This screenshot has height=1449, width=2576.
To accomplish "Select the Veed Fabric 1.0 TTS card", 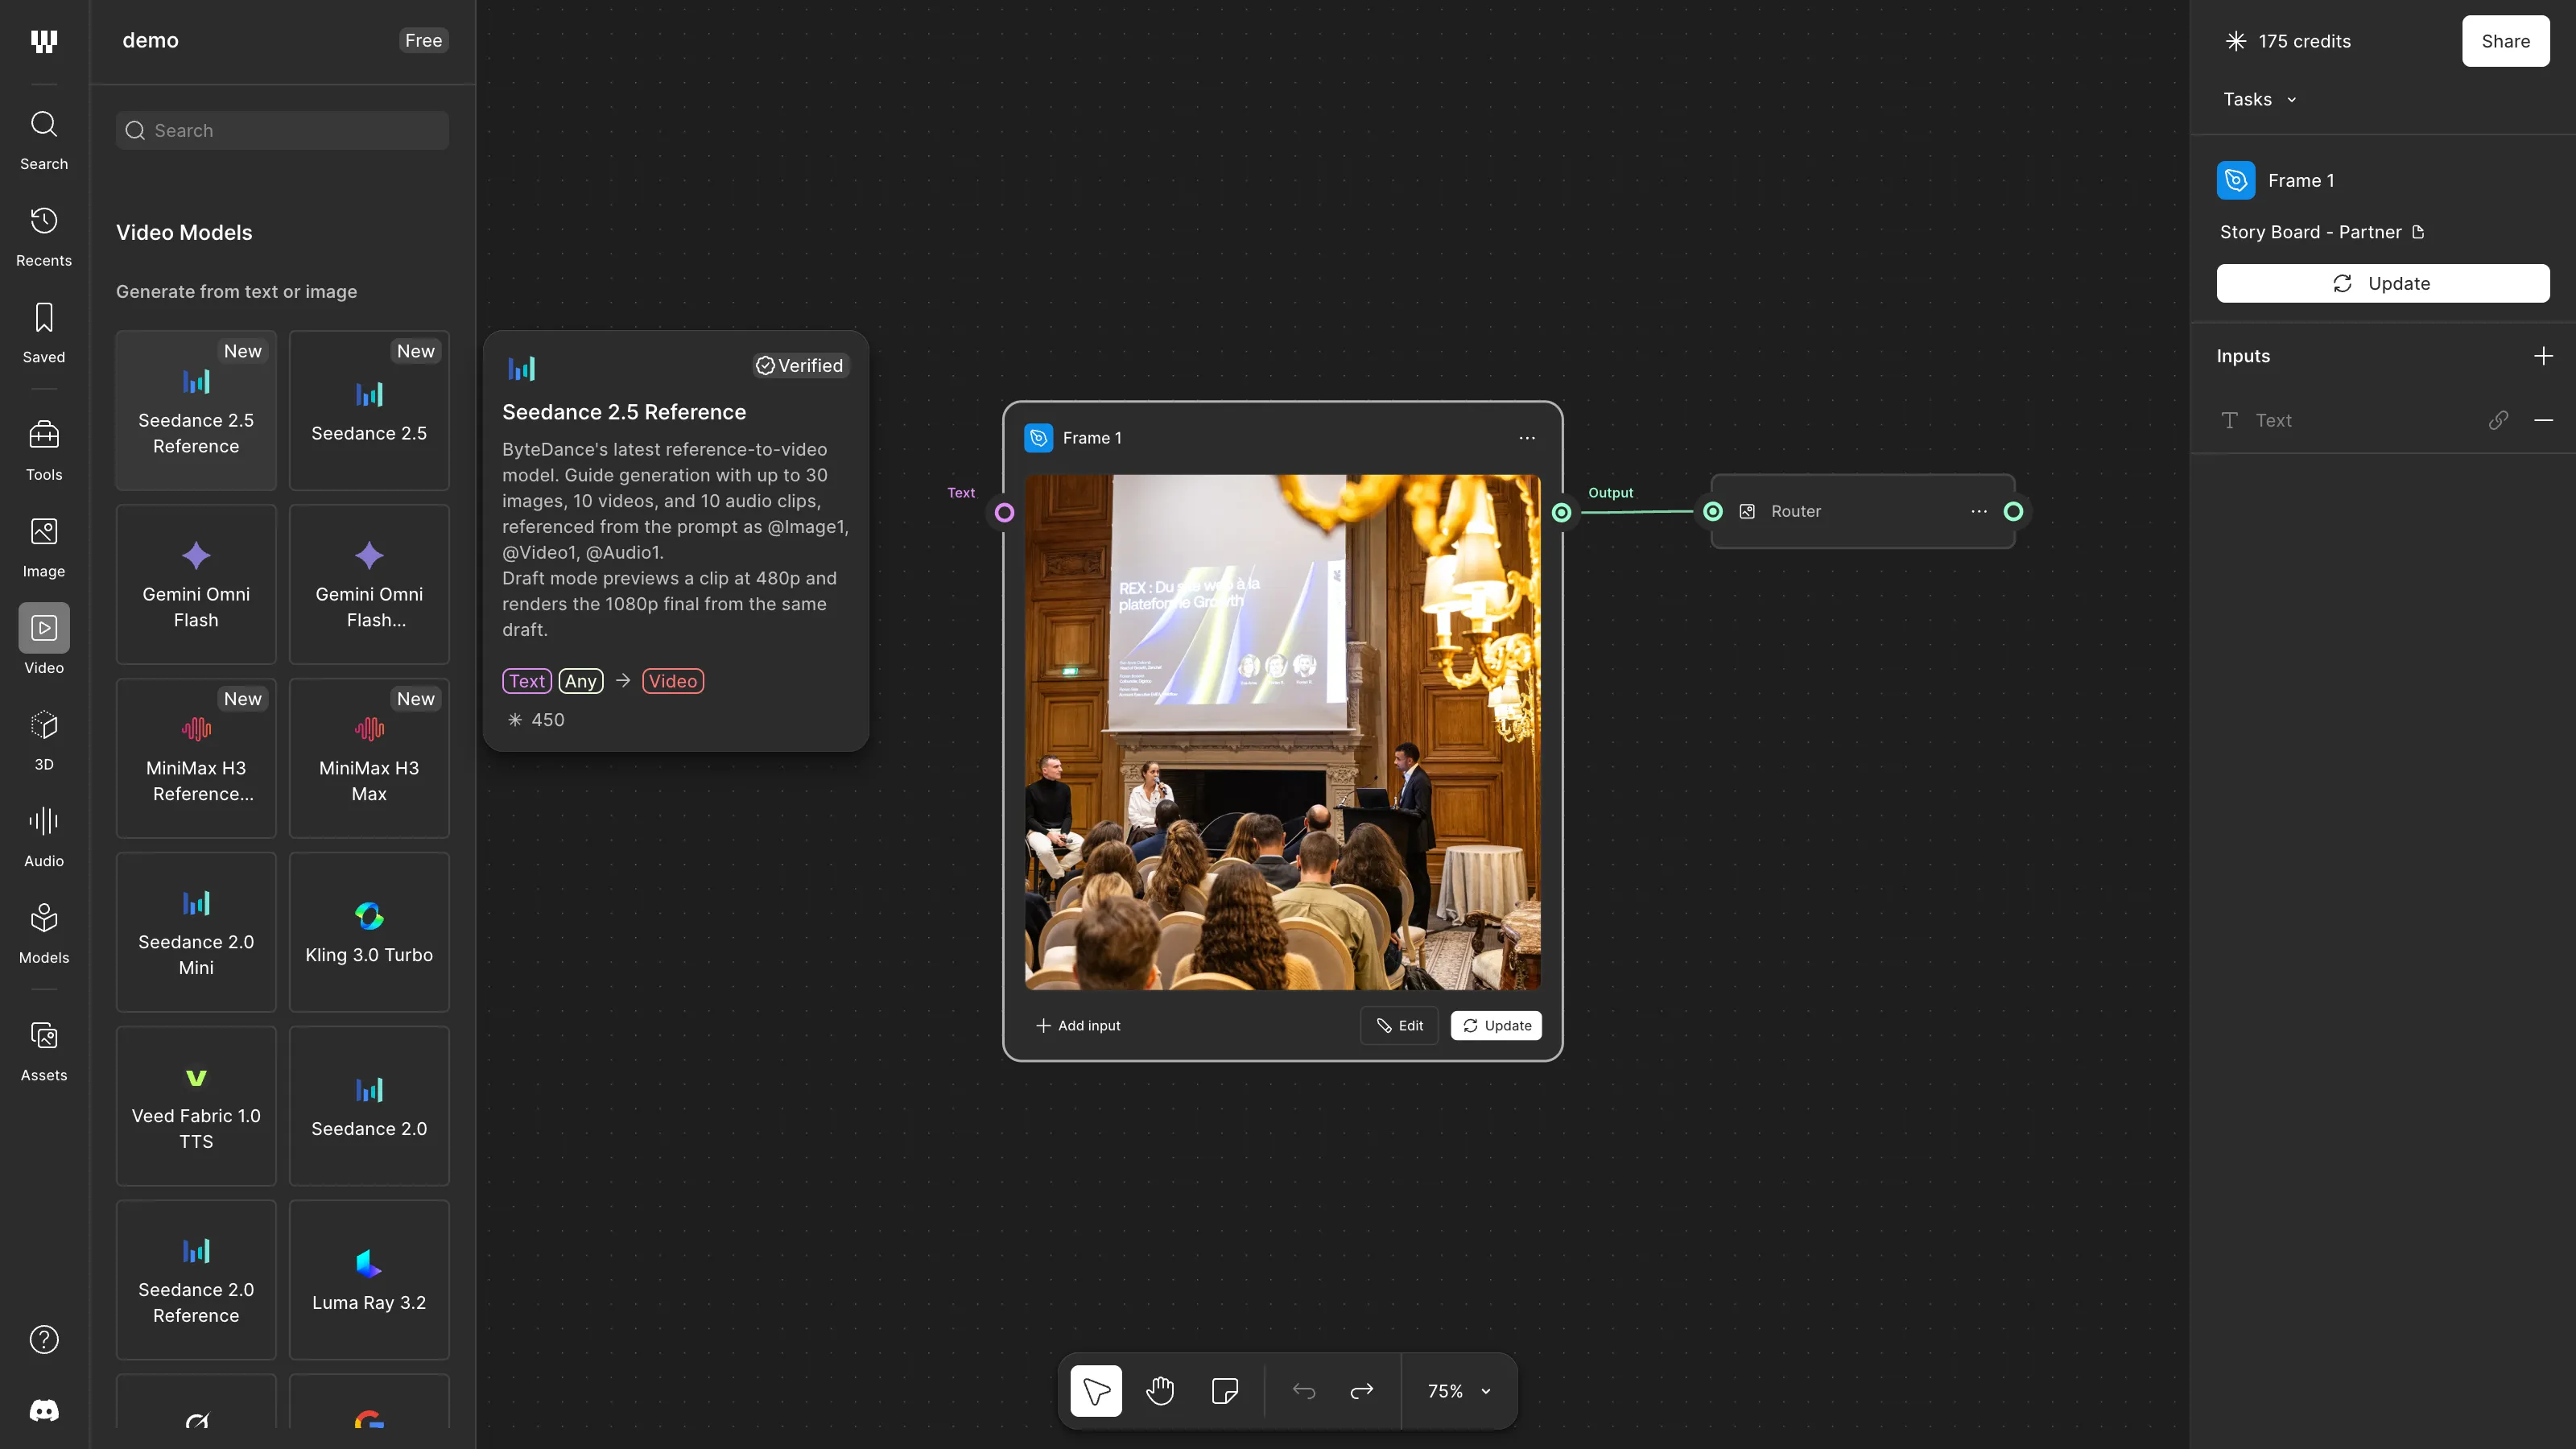I will pyautogui.click(x=196, y=1107).
